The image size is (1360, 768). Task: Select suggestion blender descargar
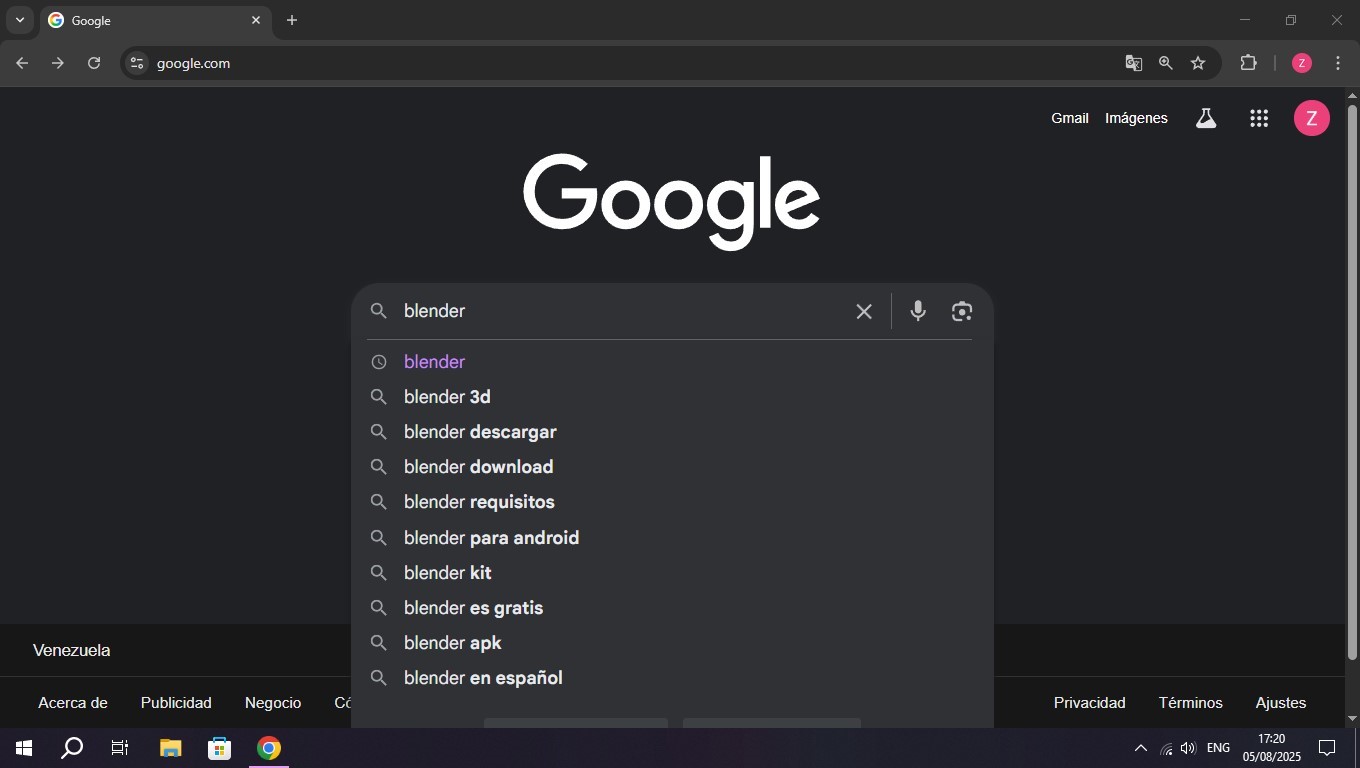(672, 432)
